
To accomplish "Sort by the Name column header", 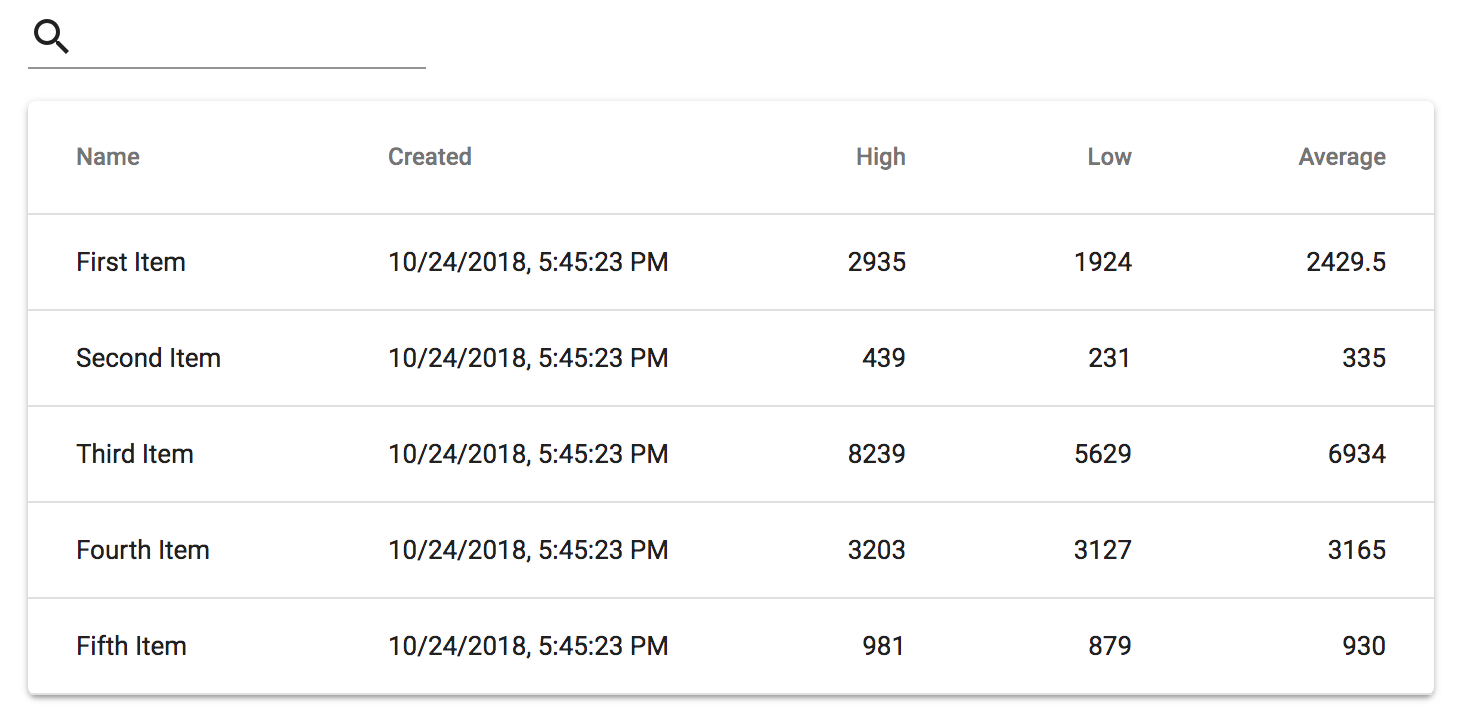I will 108,157.
